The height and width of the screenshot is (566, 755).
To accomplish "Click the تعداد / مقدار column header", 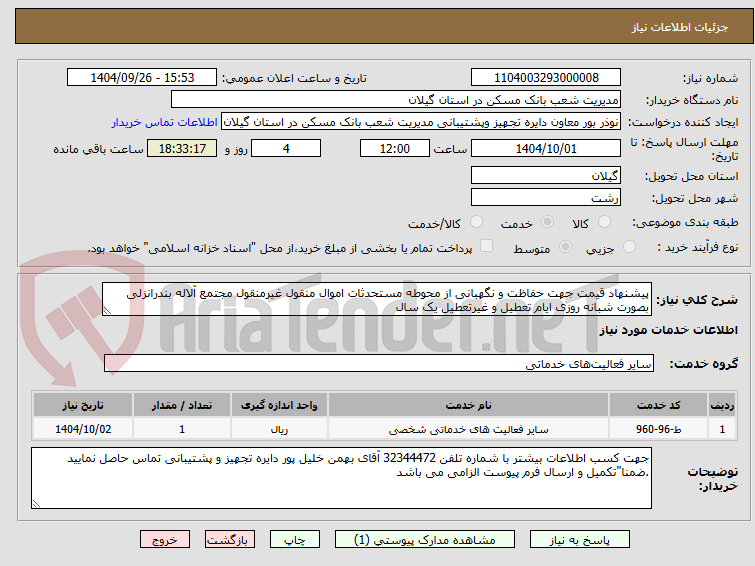I will tap(182, 405).
